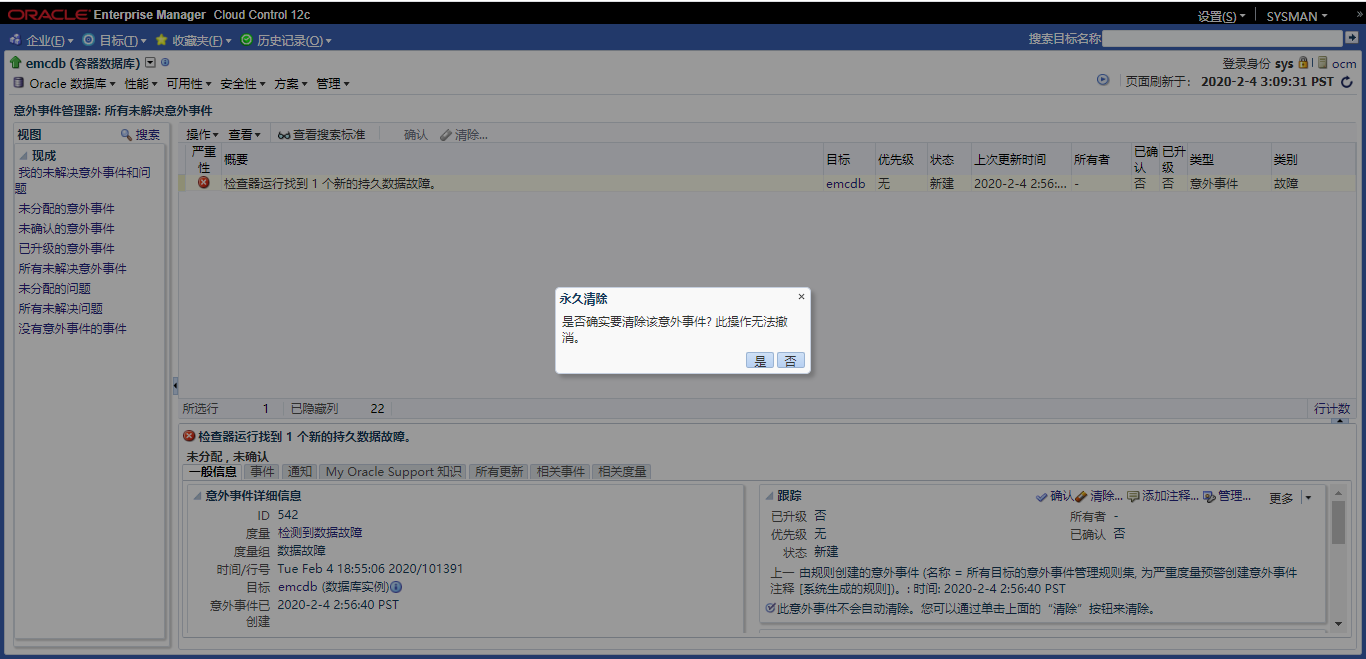Click the search go arrow icon
This screenshot has width=1366, height=659.
(1352, 38)
